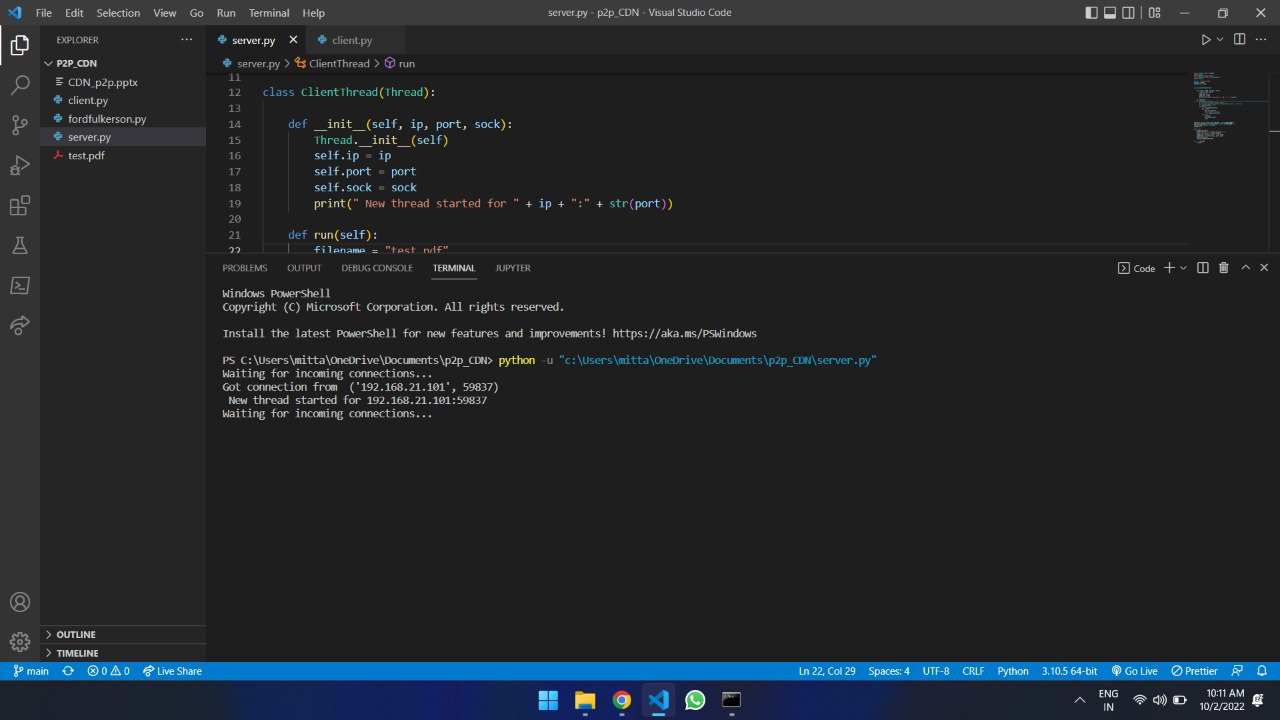The height and width of the screenshot is (720, 1280).
Task: Switch to the JUPYTER panel tab
Action: pyautogui.click(x=513, y=268)
